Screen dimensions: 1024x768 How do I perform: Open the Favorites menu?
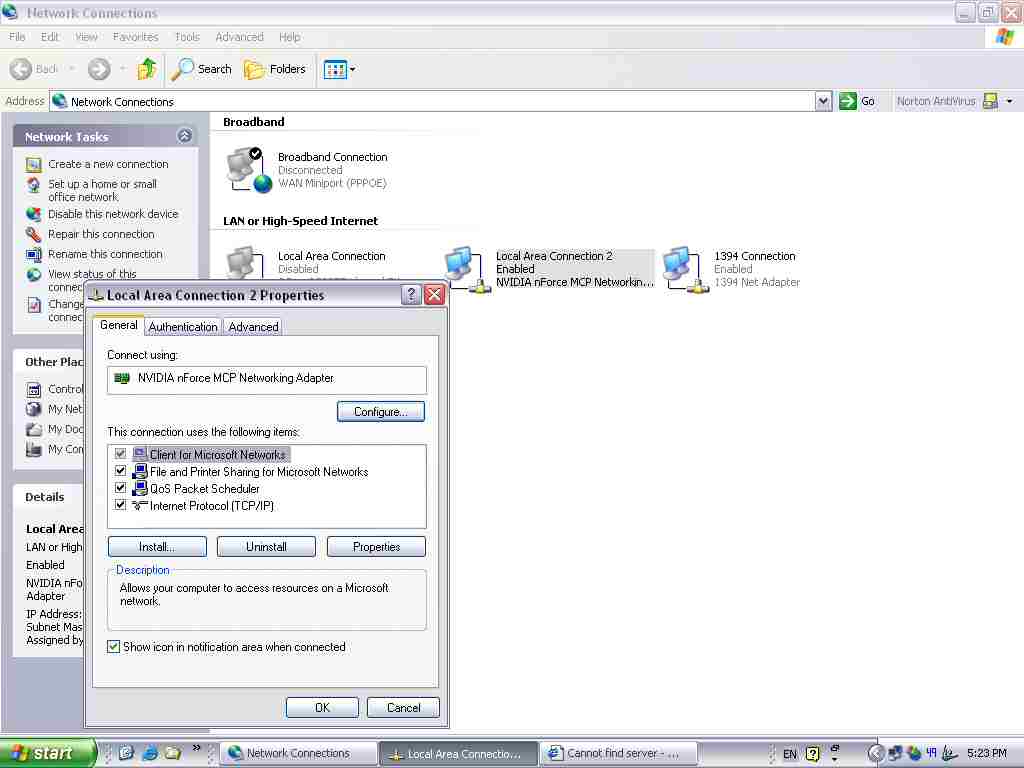point(136,37)
